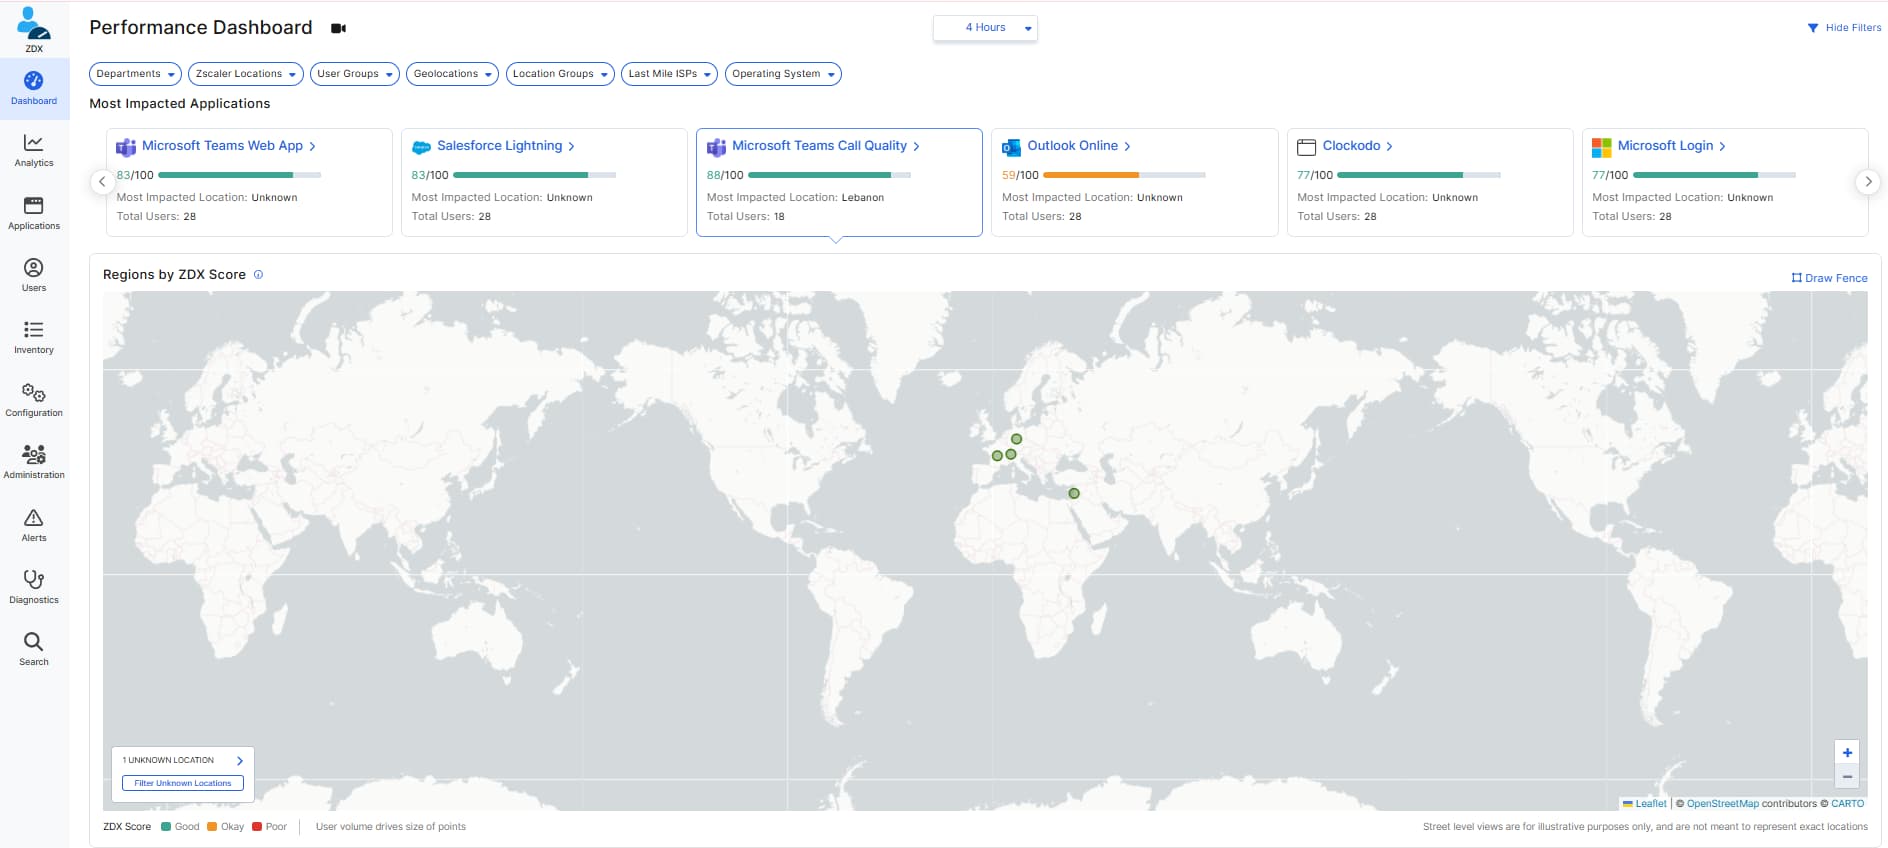Click the Salesforce Lightning cloud icon
The image size is (1888, 848).
pos(421,147)
